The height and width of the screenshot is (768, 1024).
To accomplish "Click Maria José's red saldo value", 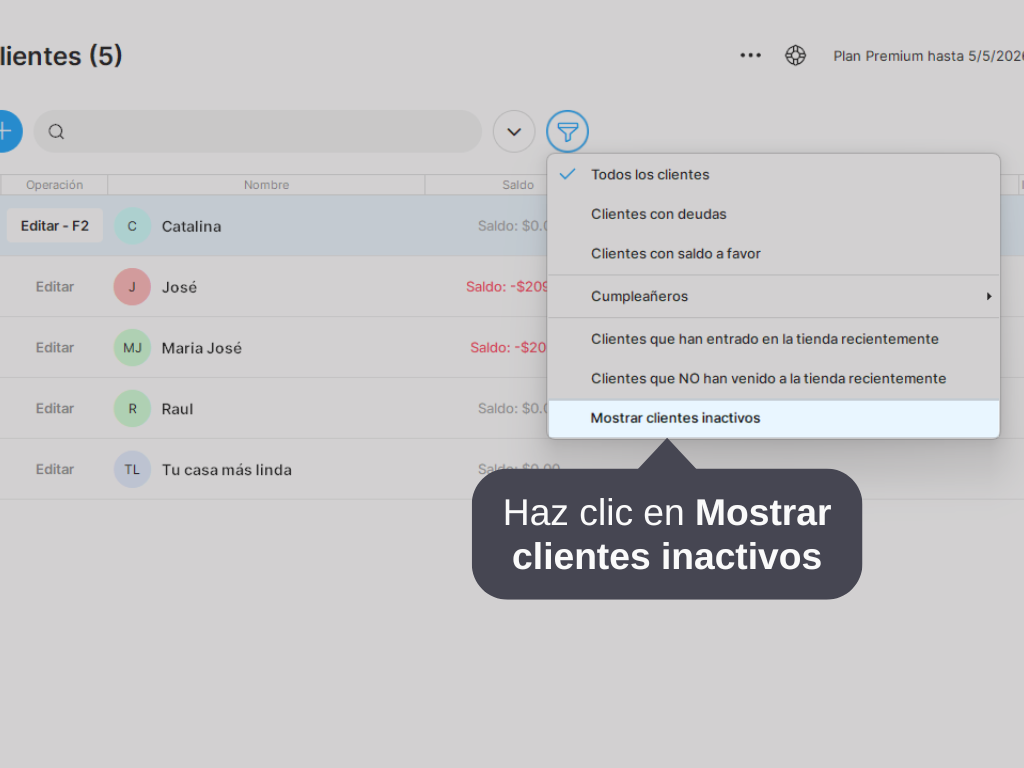I will point(509,347).
